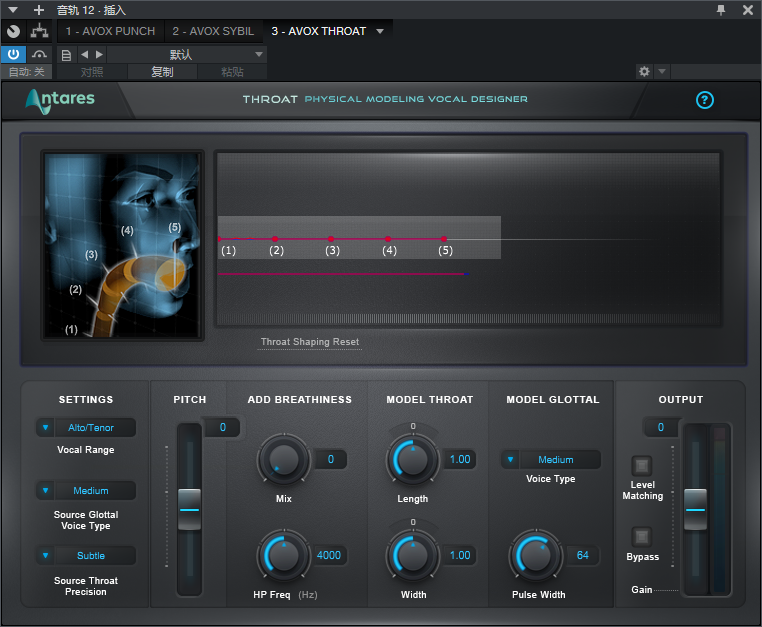Click the throat model head illustration

click(122, 245)
